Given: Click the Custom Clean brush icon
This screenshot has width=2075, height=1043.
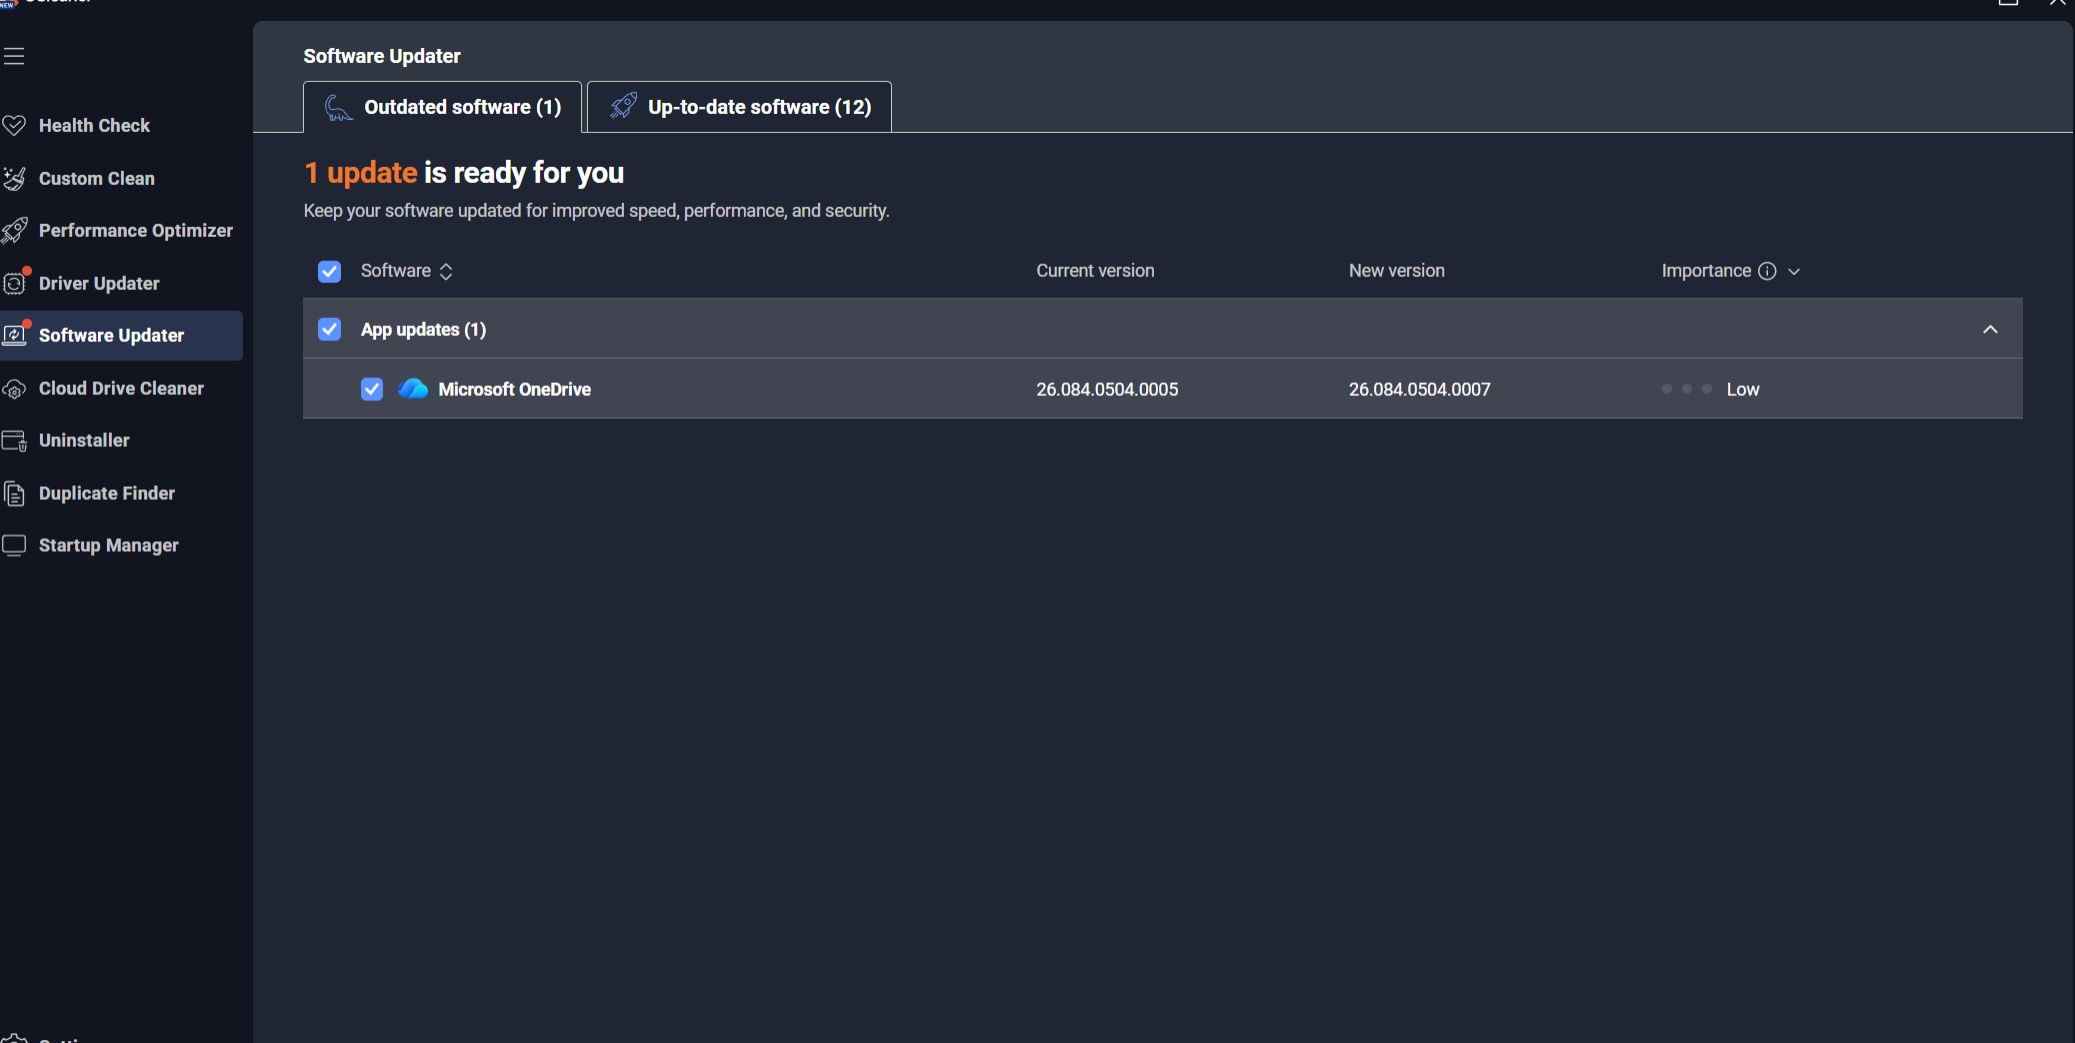Looking at the screenshot, I should click(x=14, y=178).
